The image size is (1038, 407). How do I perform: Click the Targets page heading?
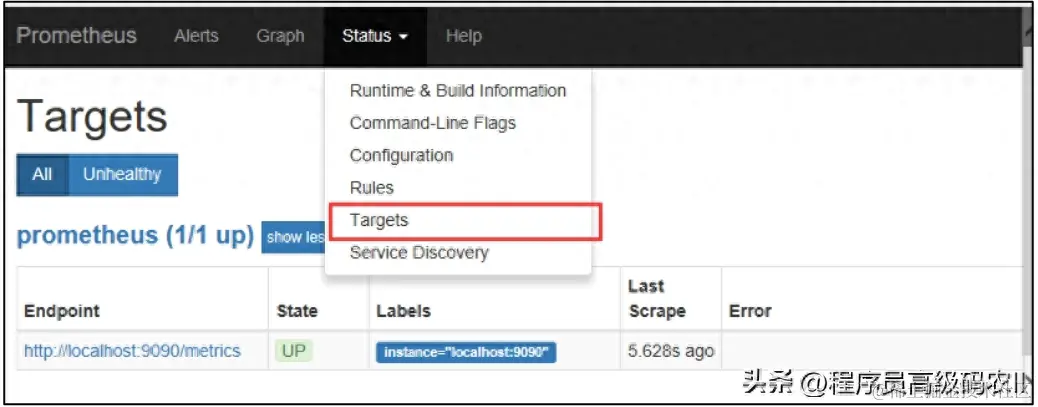point(92,116)
